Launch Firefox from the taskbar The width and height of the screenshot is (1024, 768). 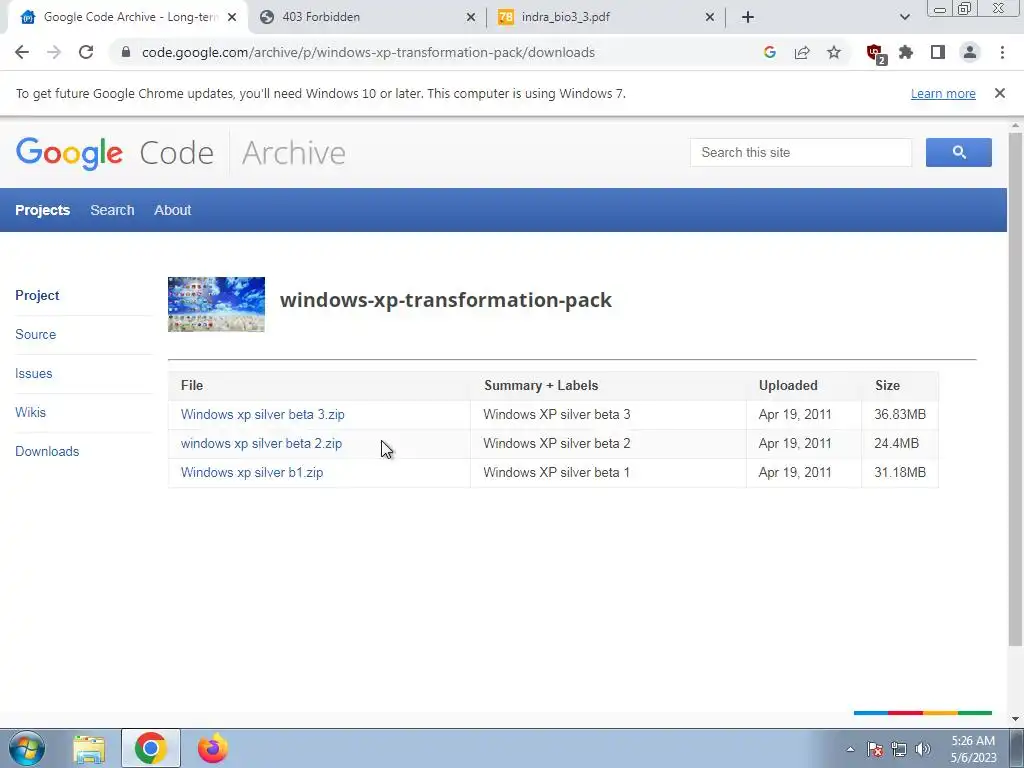[213, 748]
